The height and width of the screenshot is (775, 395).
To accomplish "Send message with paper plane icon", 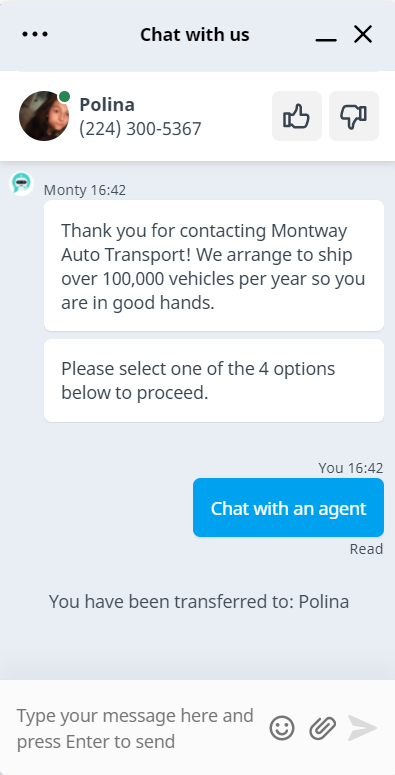I will (362, 728).
